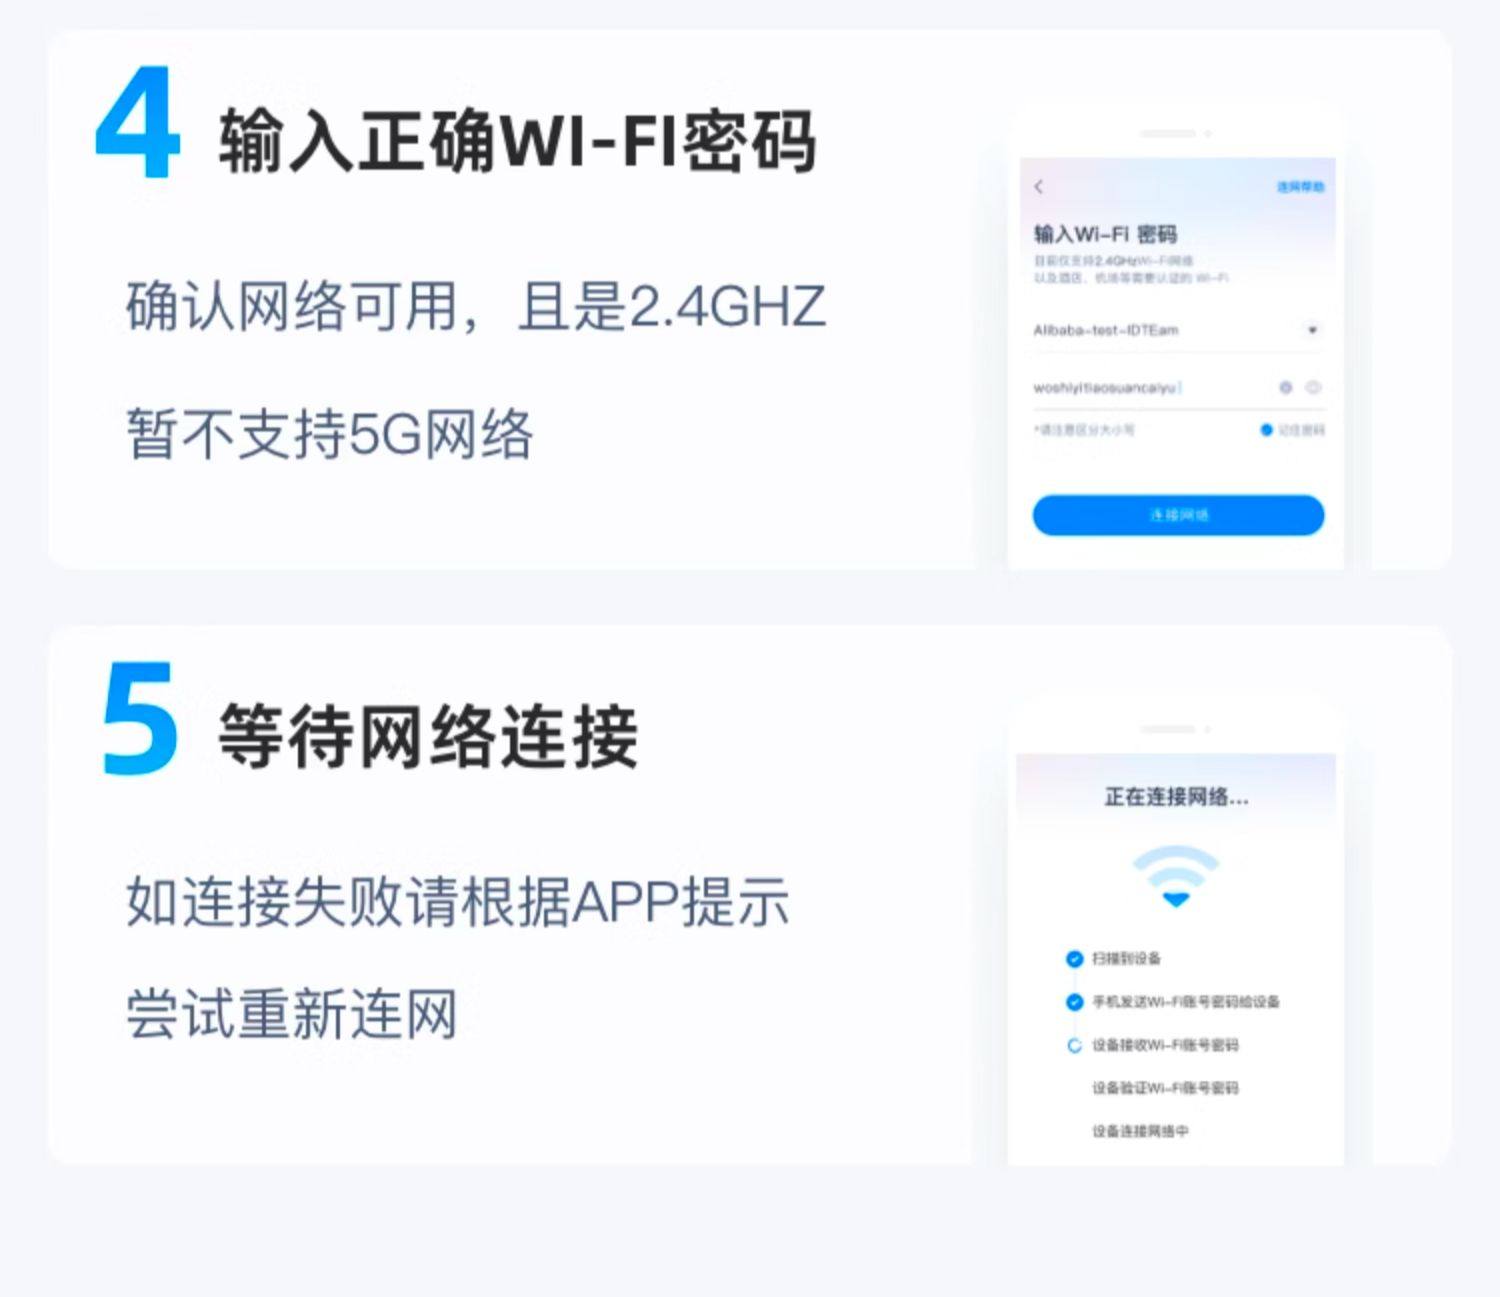Click the 输入正确WI-FI密码 heading

click(x=518, y=141)
